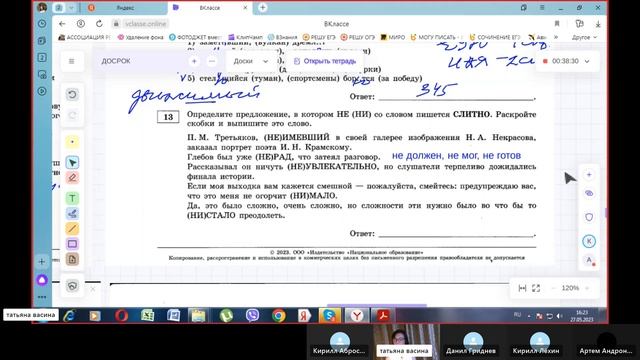Click the A avatar with red dot

(x=589, y=260)
